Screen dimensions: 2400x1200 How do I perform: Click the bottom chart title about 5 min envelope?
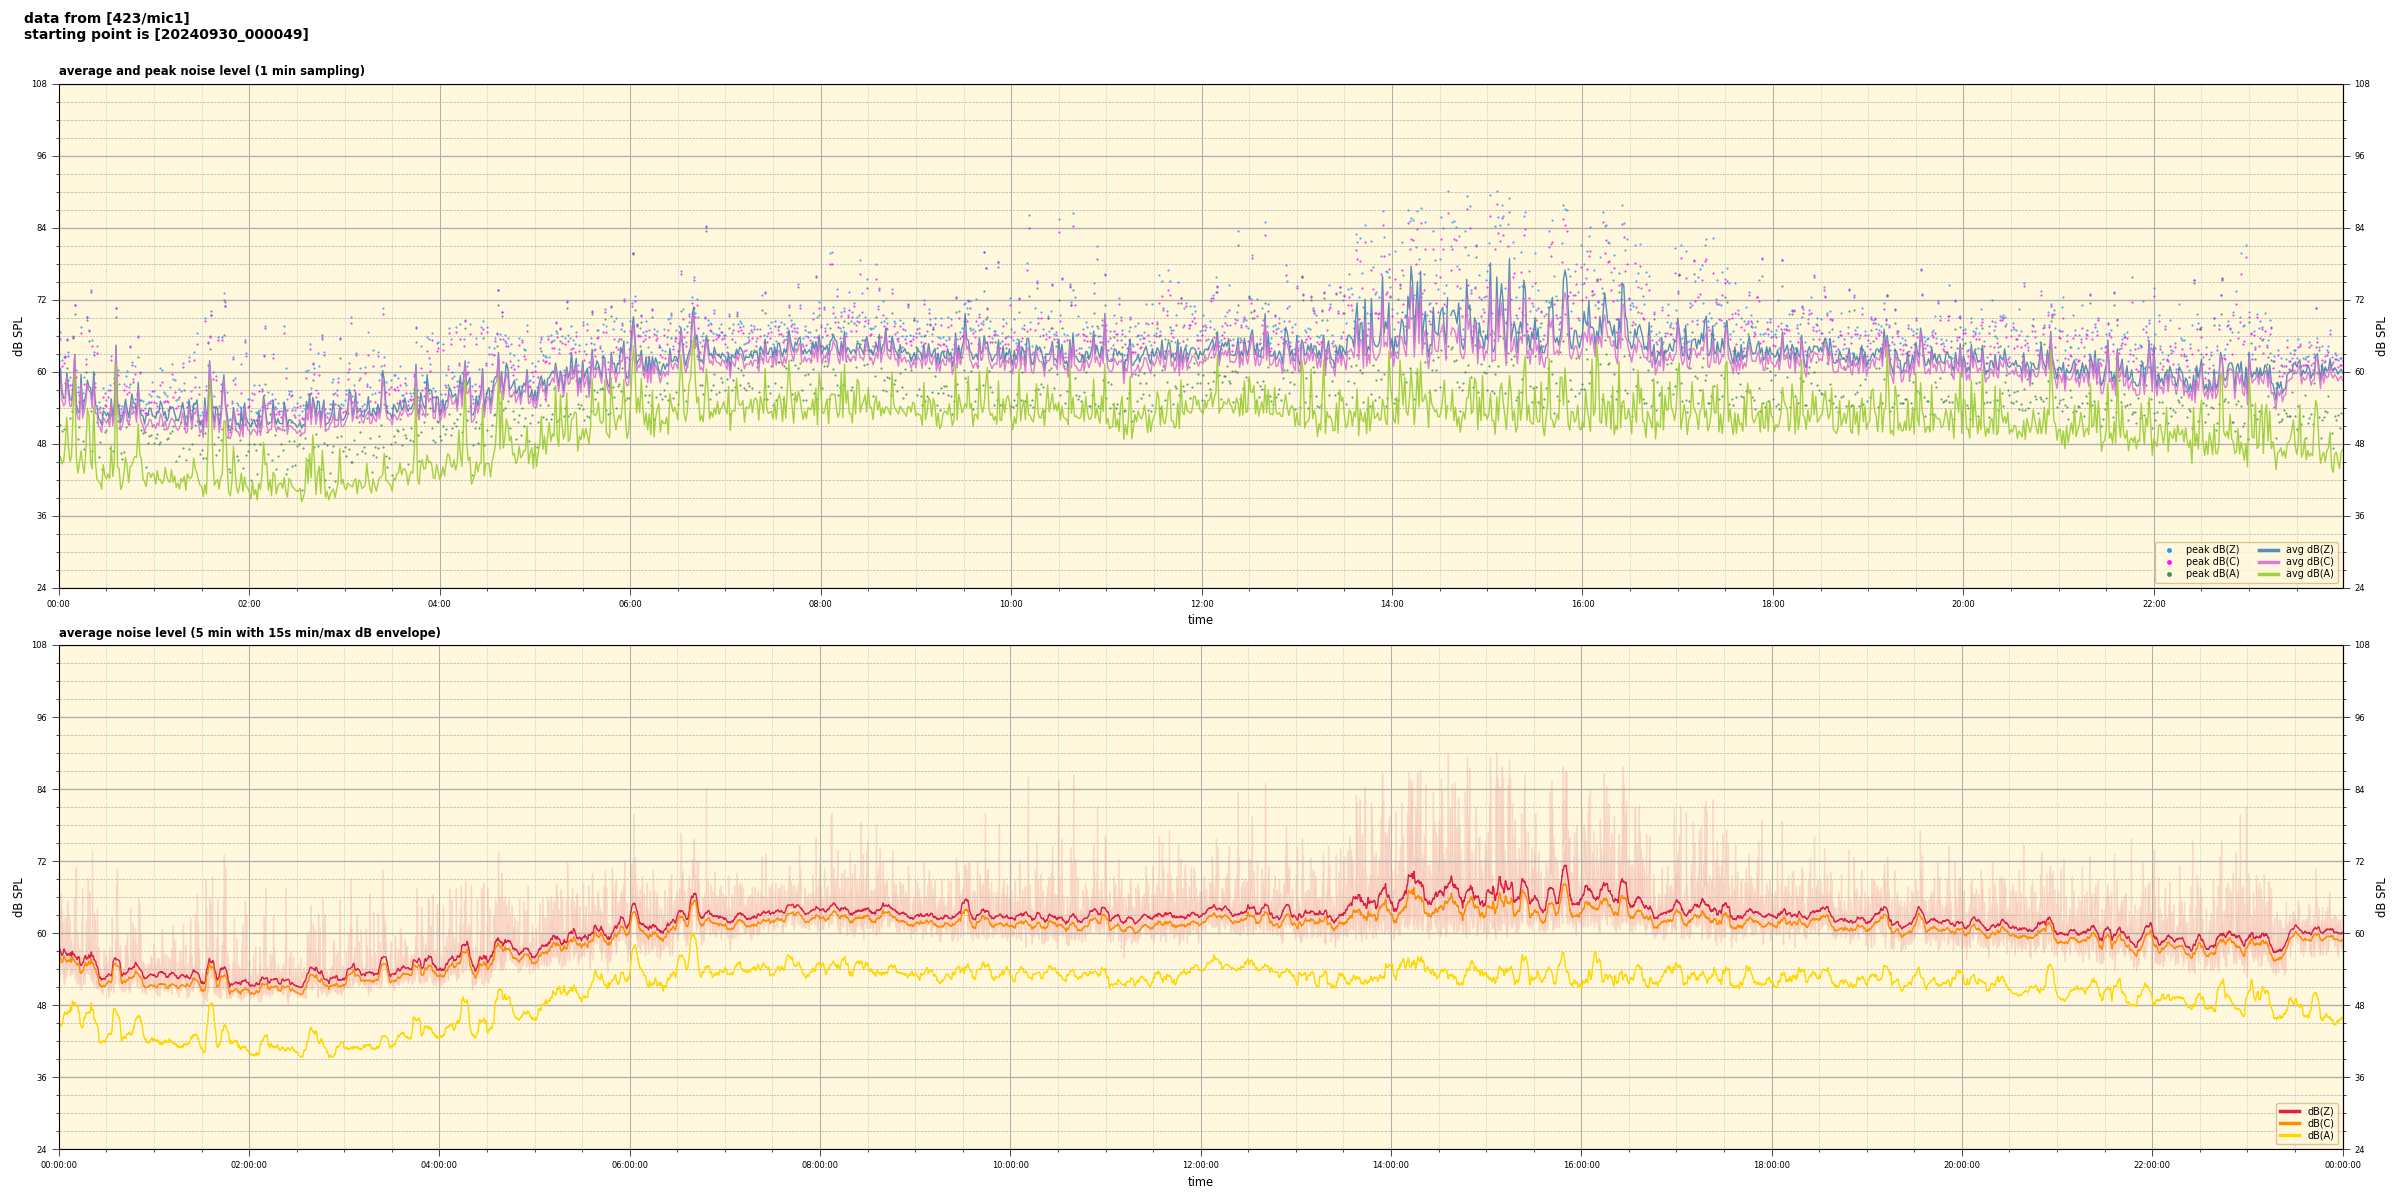pyautogui.click(x=249, y=633)
